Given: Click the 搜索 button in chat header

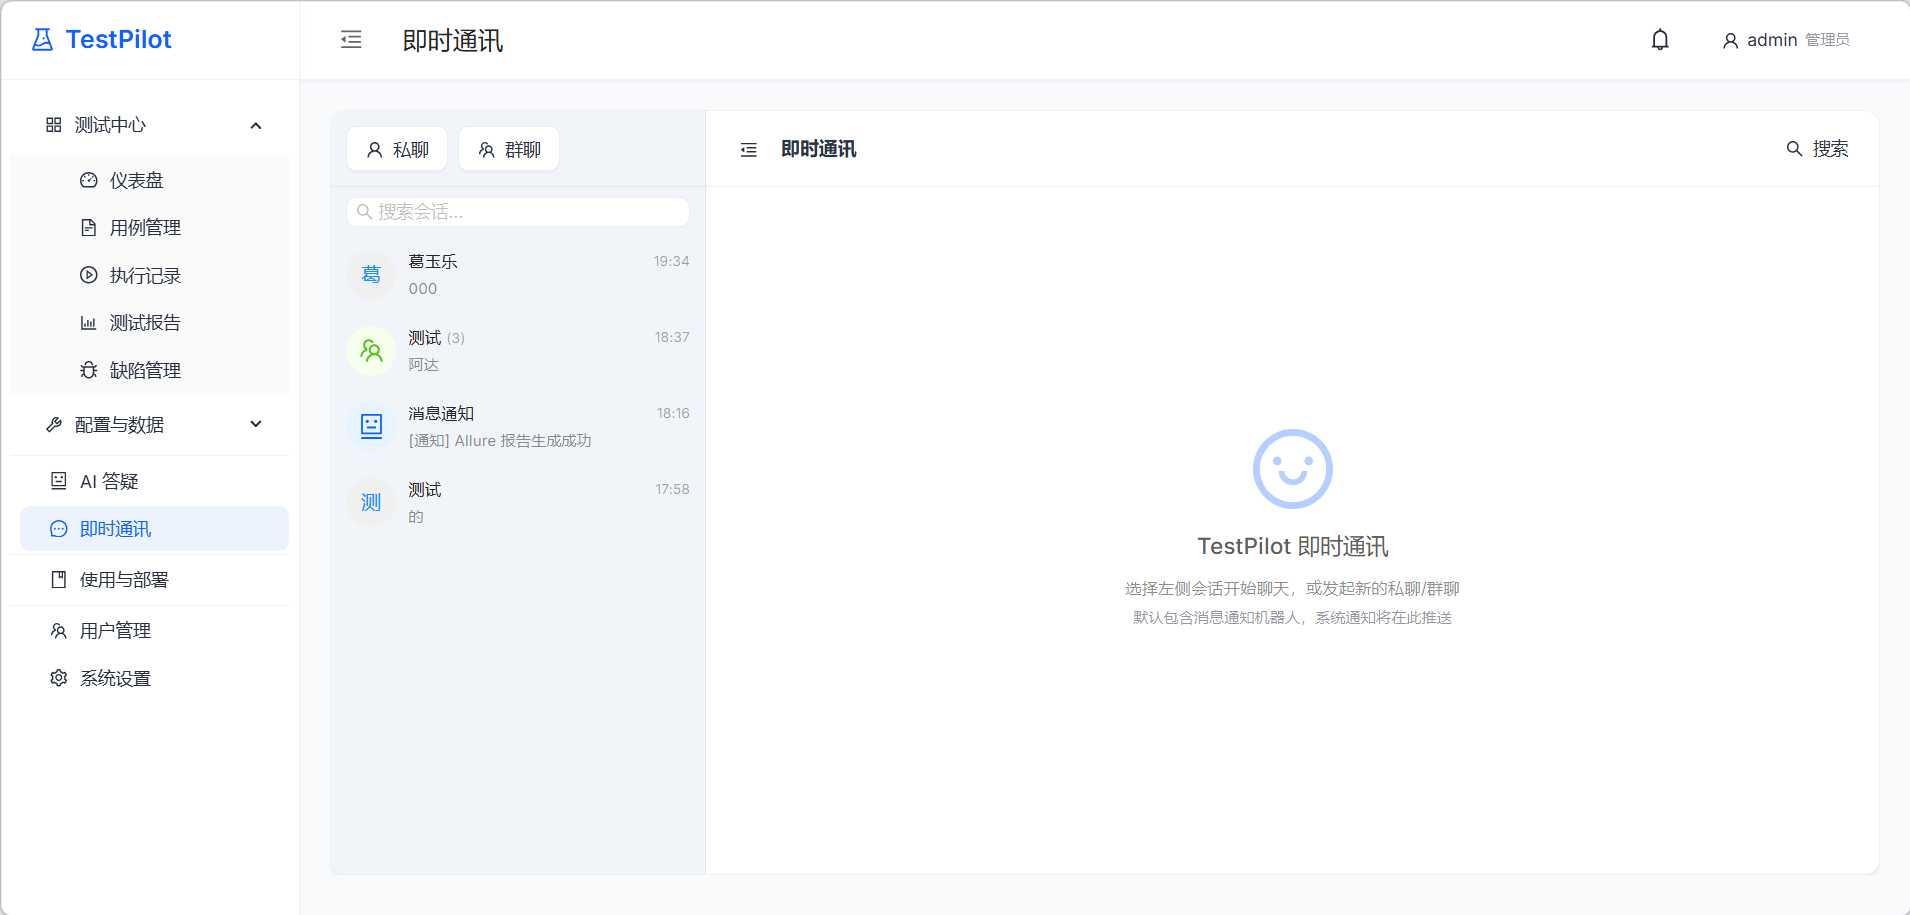Looking at the screenshot, I should click(1817, 149).
